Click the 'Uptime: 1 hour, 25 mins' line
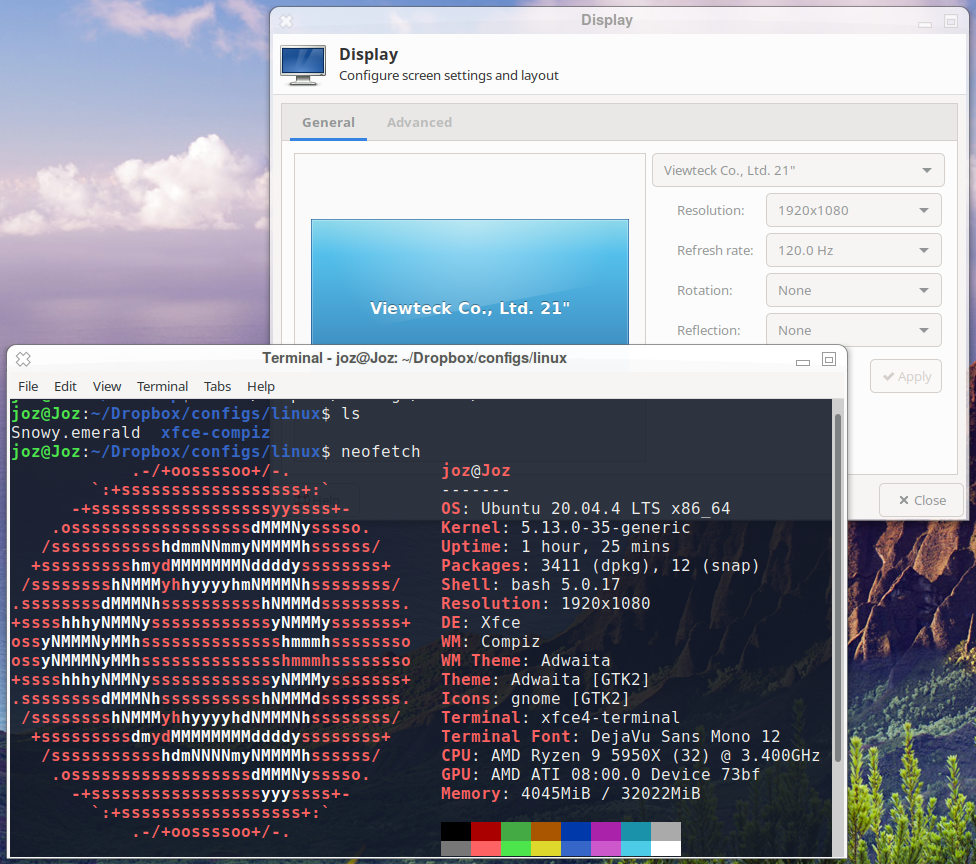 pos(555,547)
